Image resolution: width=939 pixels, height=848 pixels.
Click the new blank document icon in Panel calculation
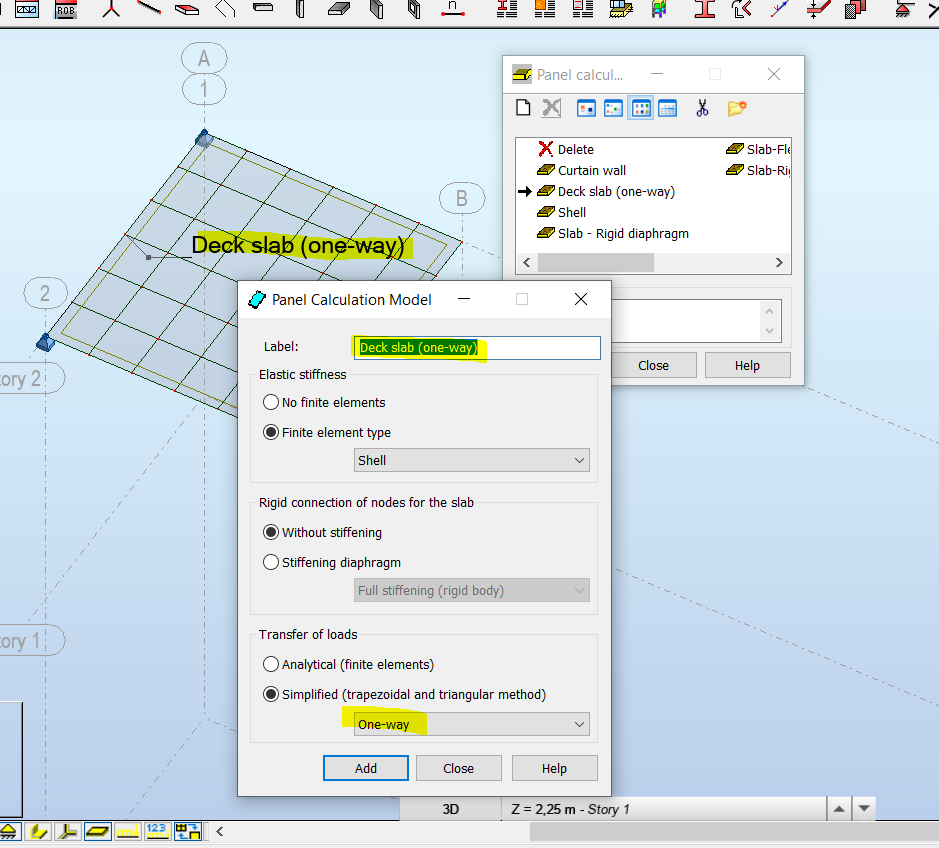(x=522, y=107)
